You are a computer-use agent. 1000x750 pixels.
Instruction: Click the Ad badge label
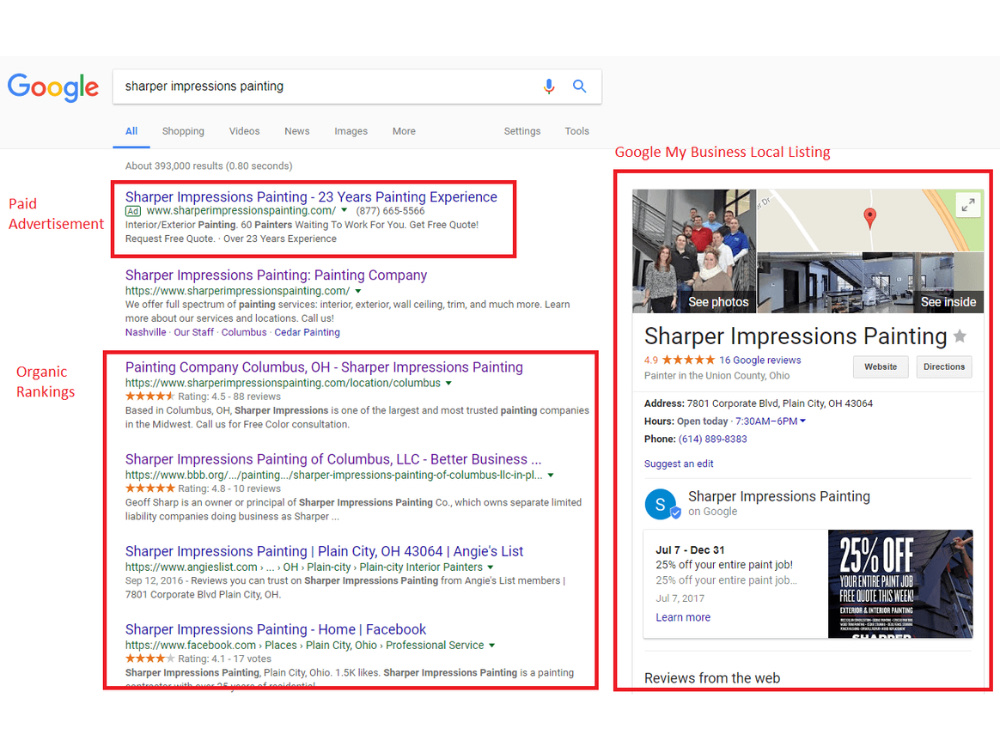[x=133, y=211]
